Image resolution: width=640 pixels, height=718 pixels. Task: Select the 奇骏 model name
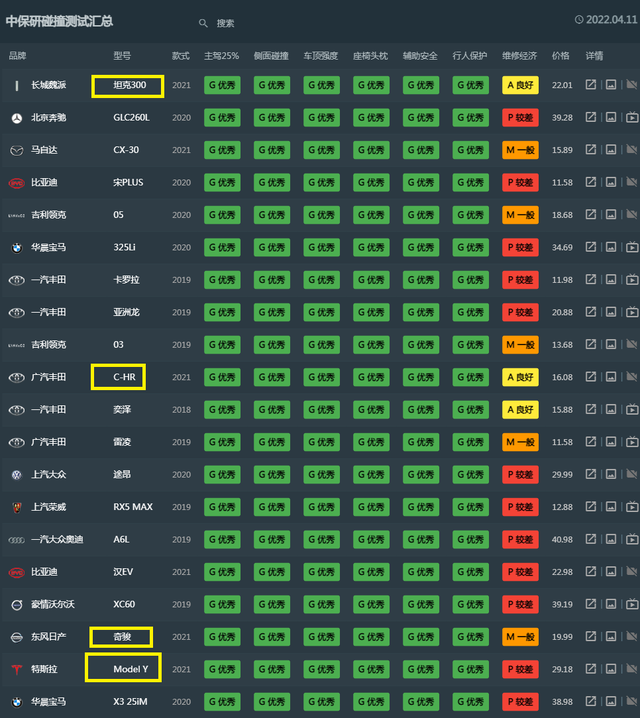tap(122, 636)
